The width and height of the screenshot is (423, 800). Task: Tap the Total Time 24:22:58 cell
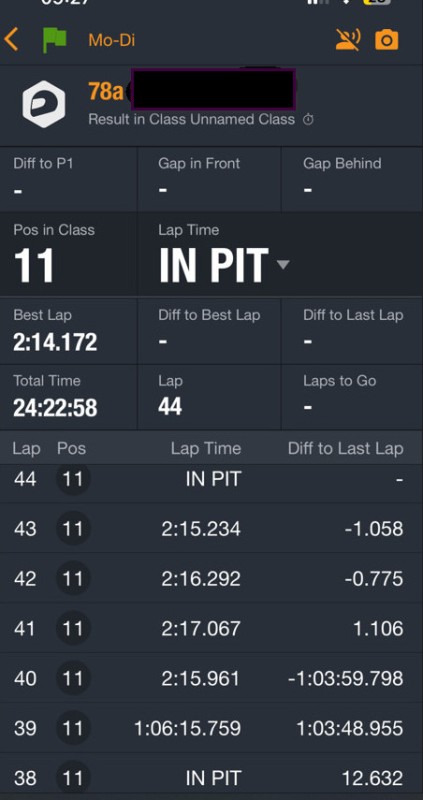[68, 397]
